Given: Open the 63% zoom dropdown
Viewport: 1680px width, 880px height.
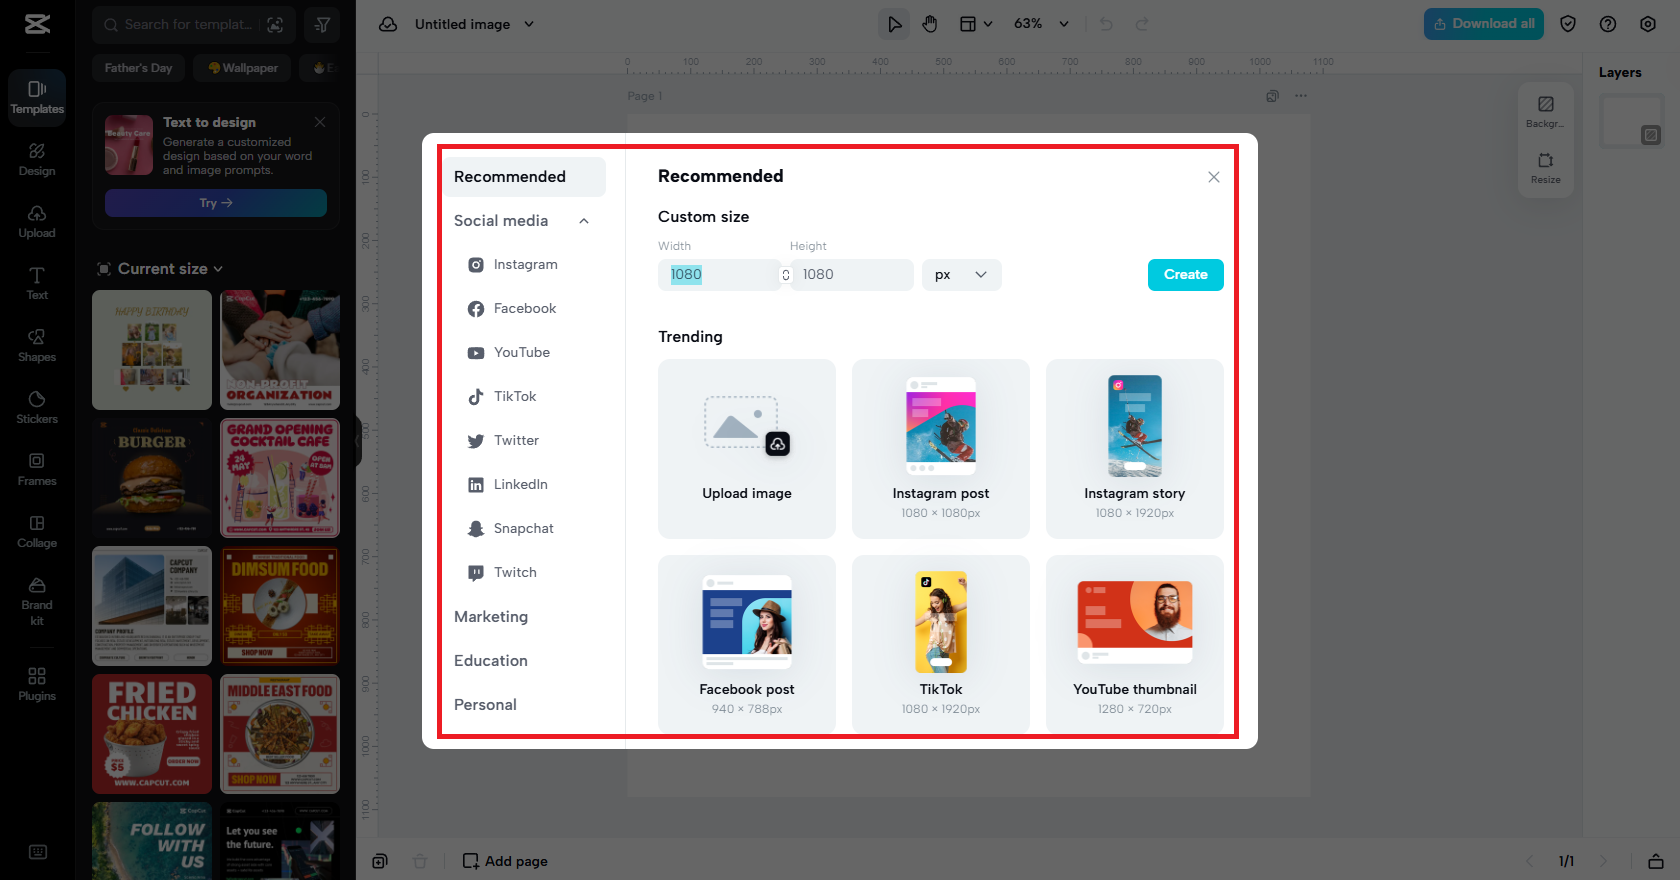Looking at the screenshot, I should click(x=1041, y=24).
